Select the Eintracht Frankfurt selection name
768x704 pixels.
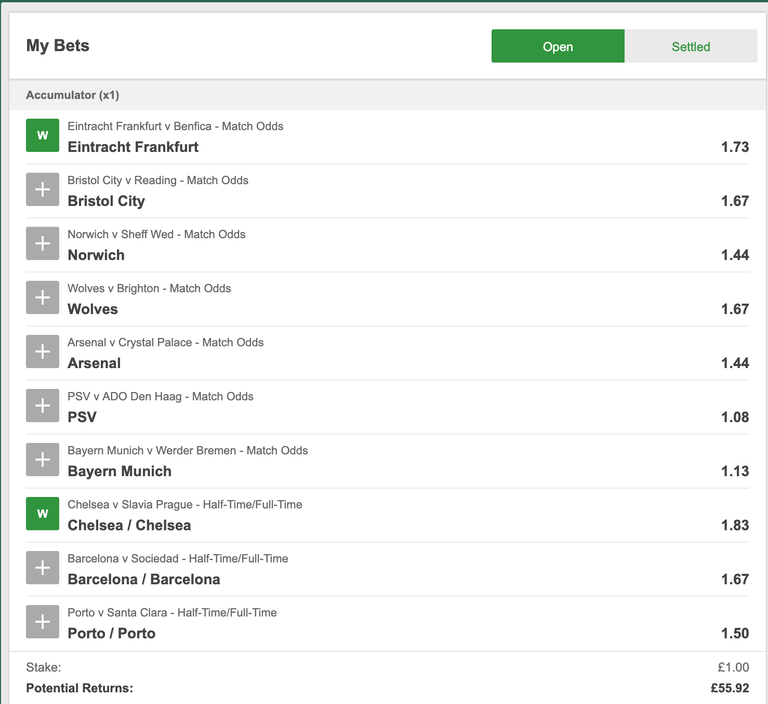click(x=133, y=147)
